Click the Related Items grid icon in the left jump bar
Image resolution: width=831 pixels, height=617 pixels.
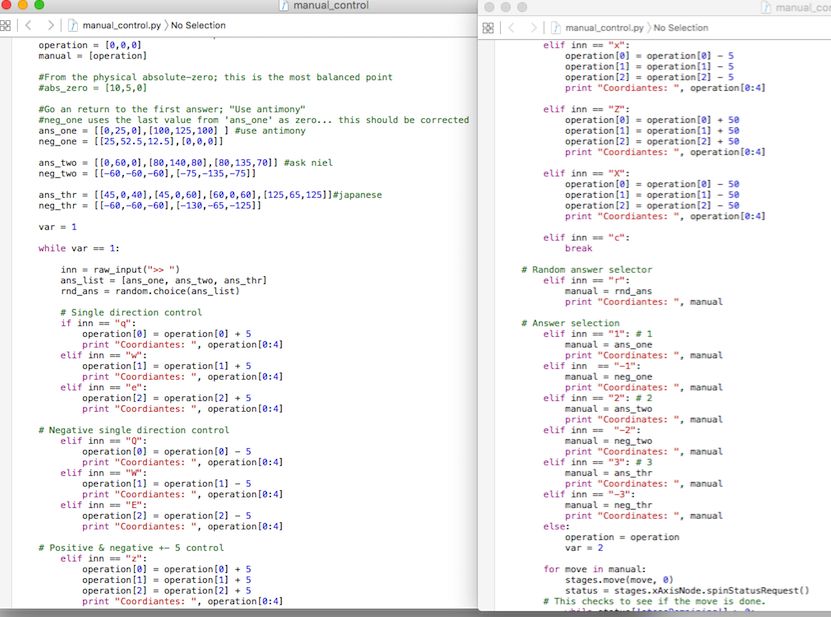coord(9,27)
